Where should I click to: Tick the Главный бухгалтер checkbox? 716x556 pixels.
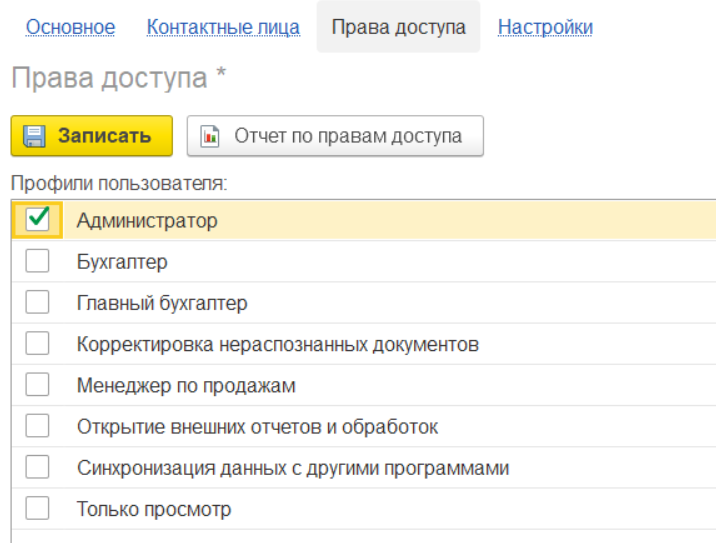point(37,303)
